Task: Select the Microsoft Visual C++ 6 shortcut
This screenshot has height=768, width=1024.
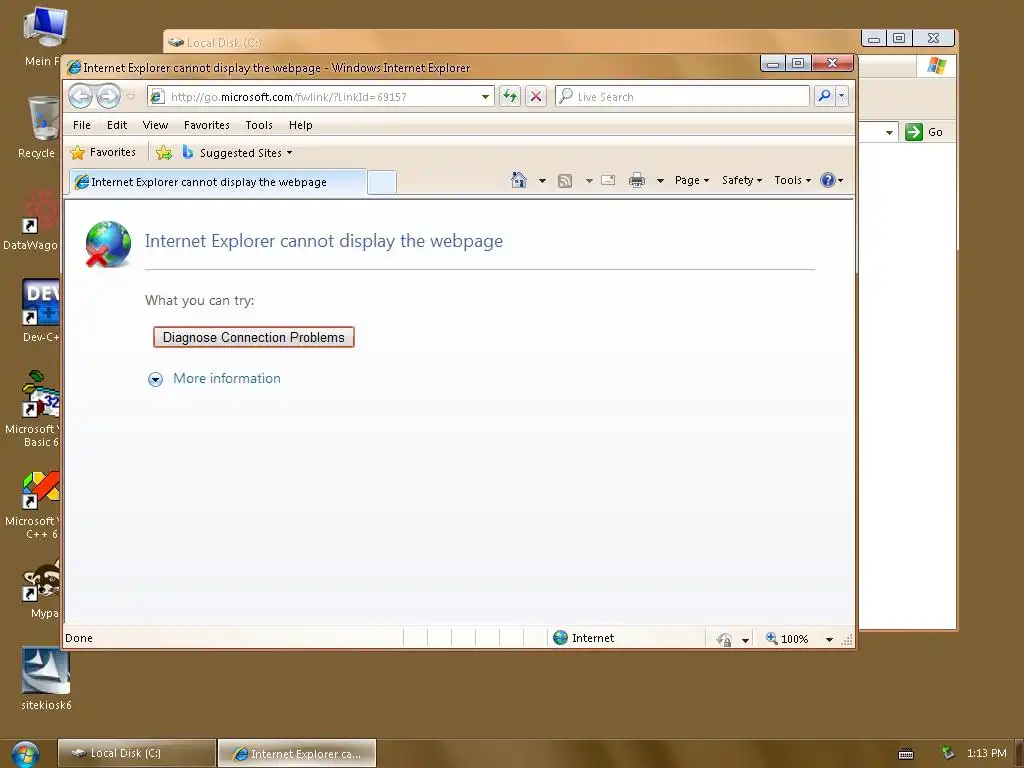Action: (x=34, y=505)
